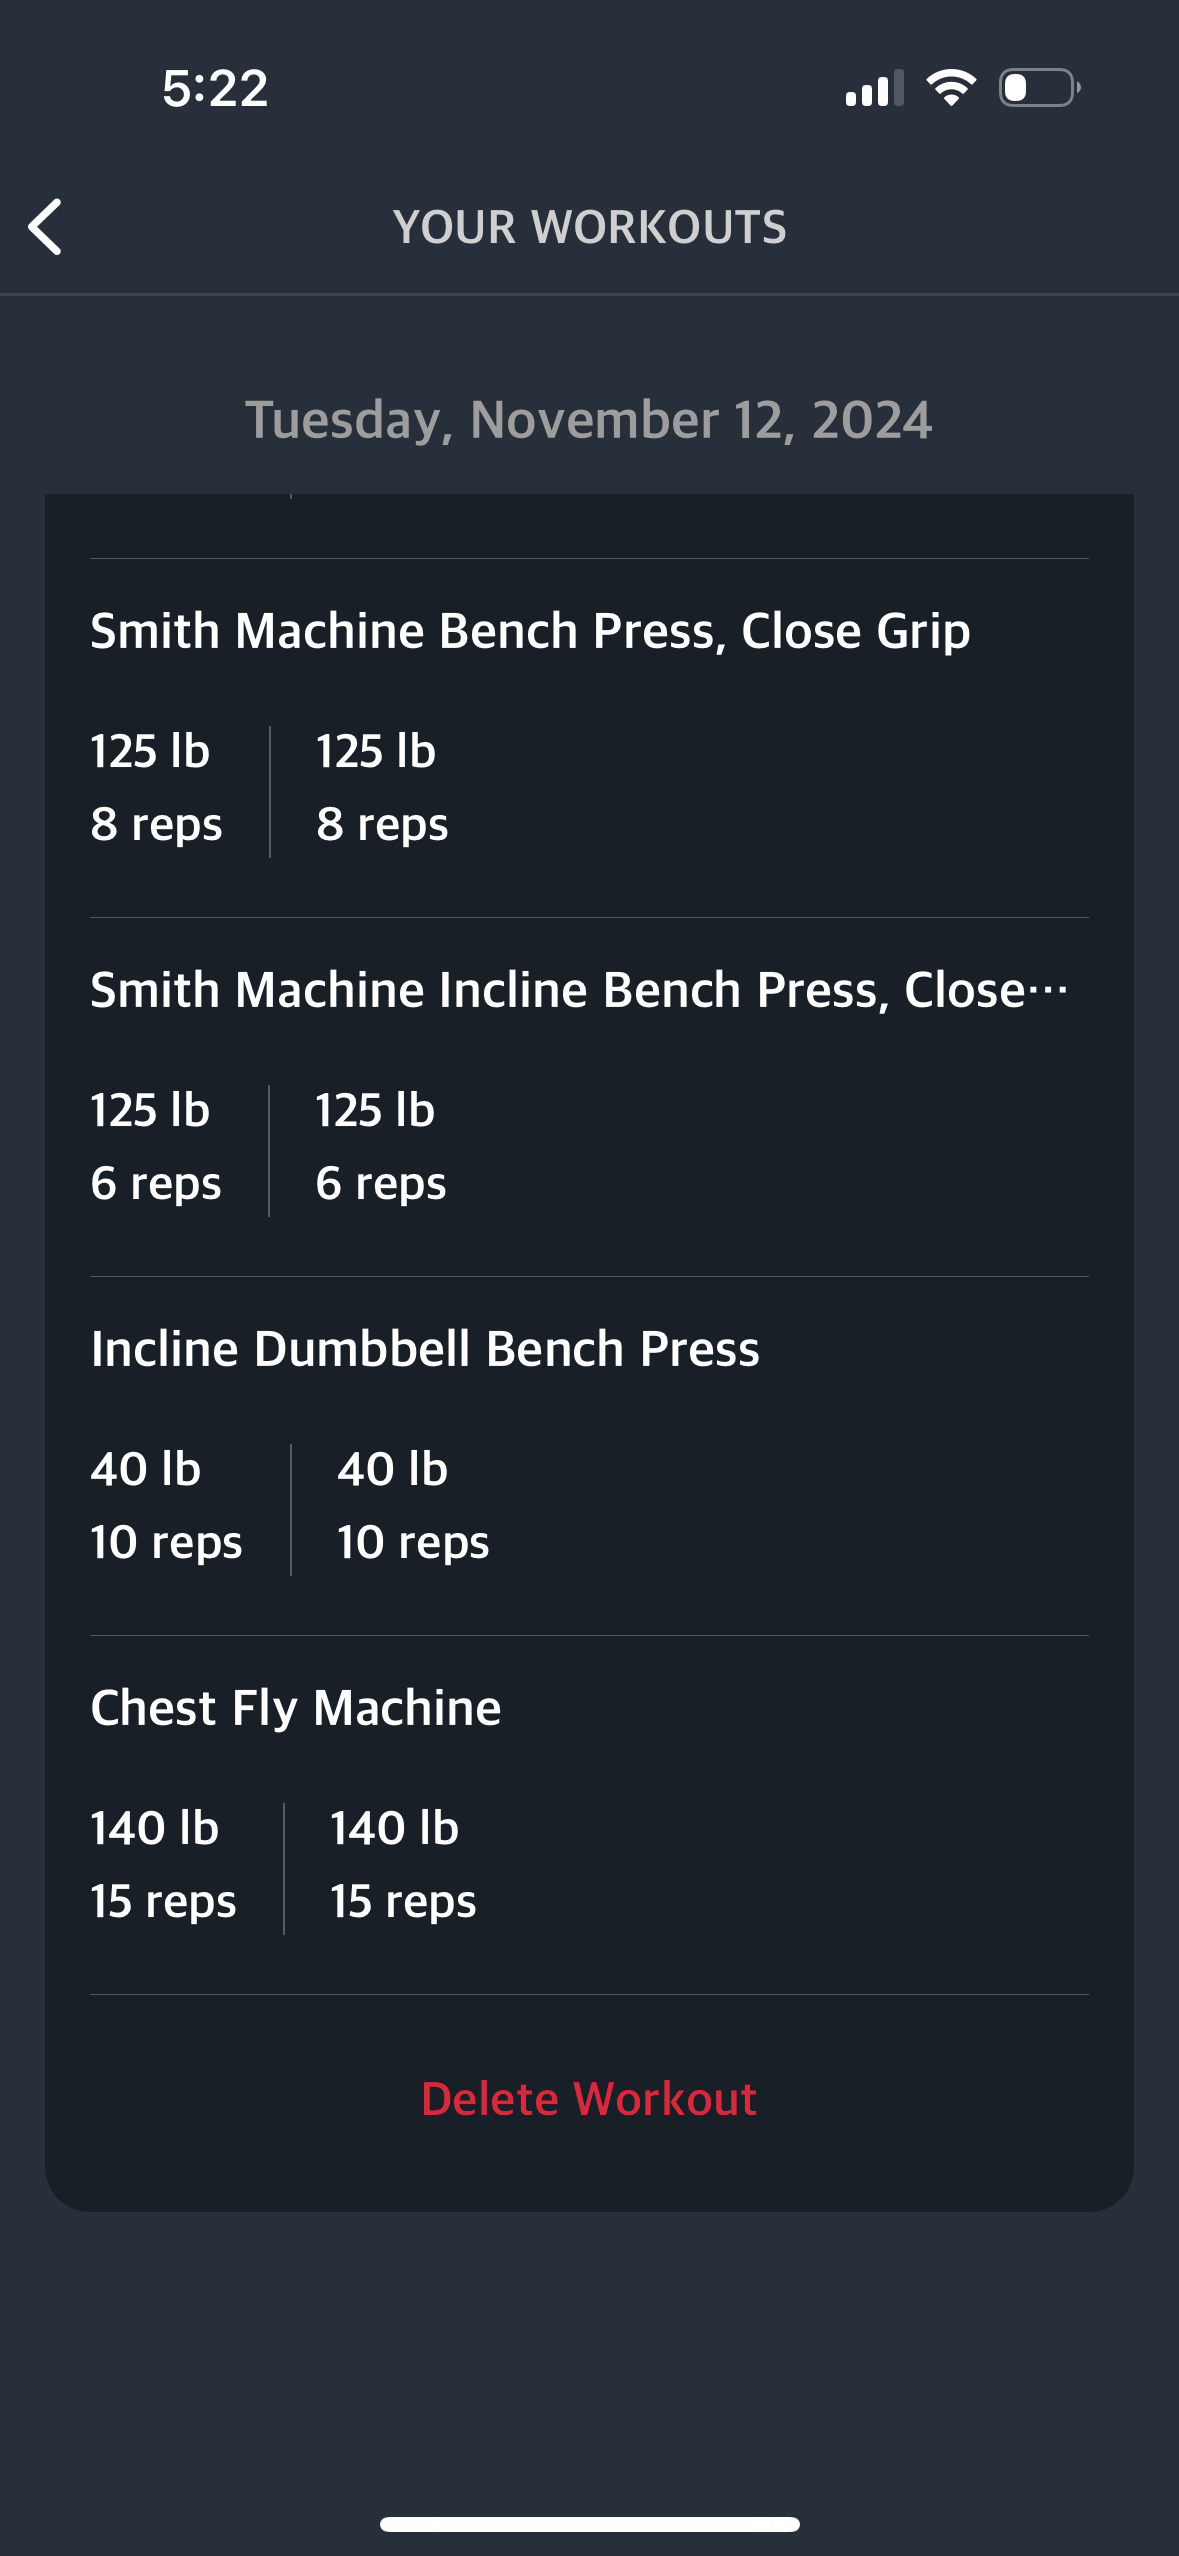Screen dimensions: 1179x2556
Task: Expand truncated Smith Machine Incline Bench Press title
Action: 579,990
